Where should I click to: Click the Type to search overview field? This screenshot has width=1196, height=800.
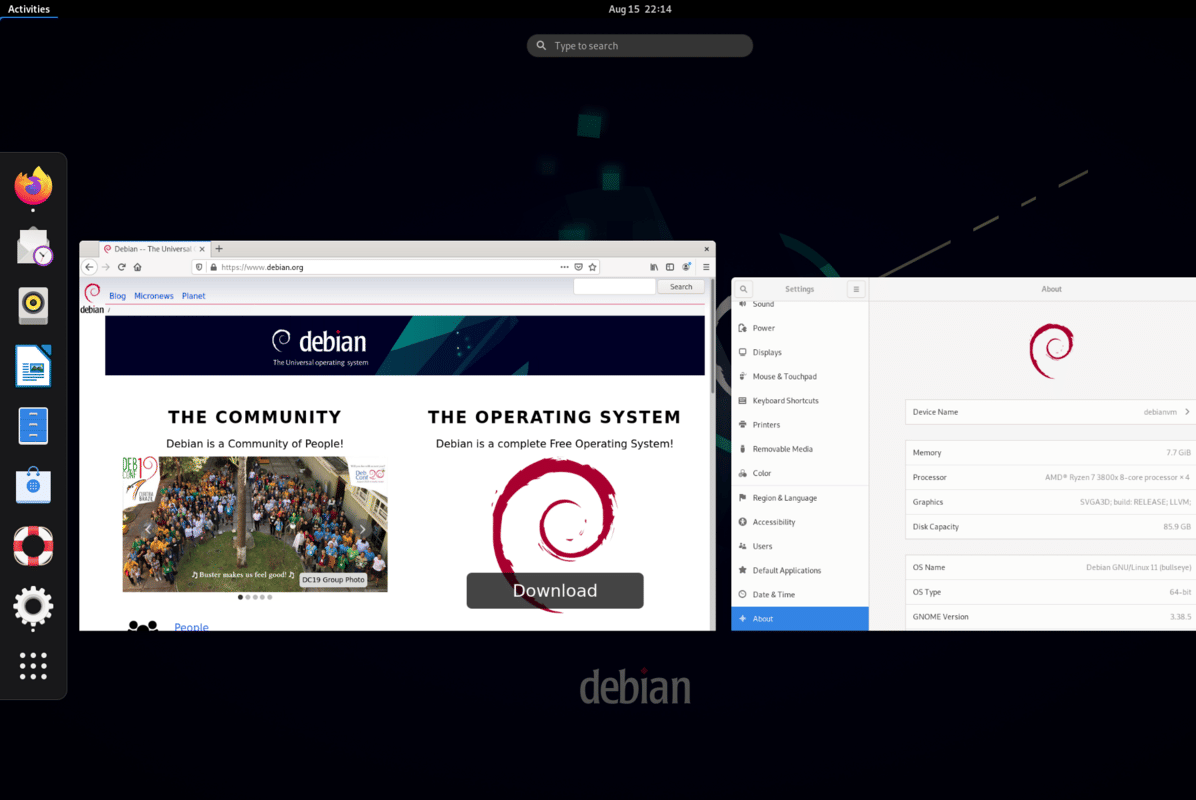click(640, 46)
